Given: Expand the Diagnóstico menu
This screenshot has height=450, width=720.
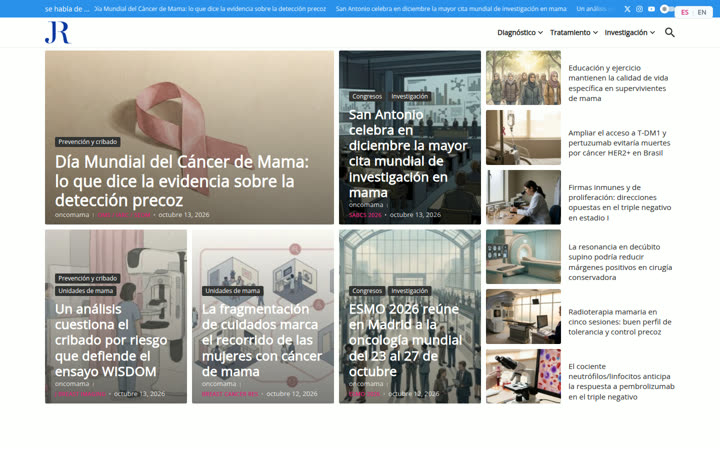Looking at the screenshot, I should [520, 33].
